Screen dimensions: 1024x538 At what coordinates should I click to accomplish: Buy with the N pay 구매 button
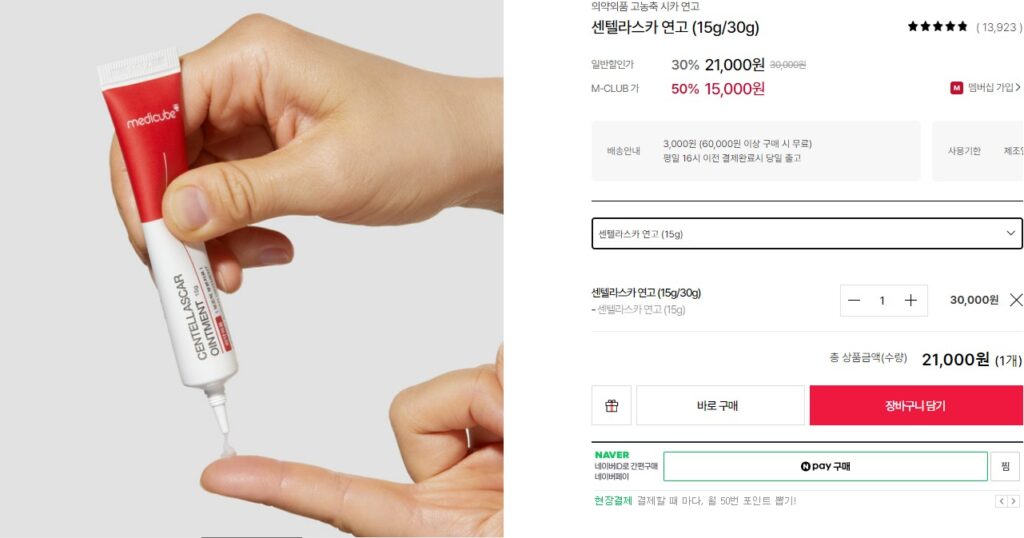825,466
